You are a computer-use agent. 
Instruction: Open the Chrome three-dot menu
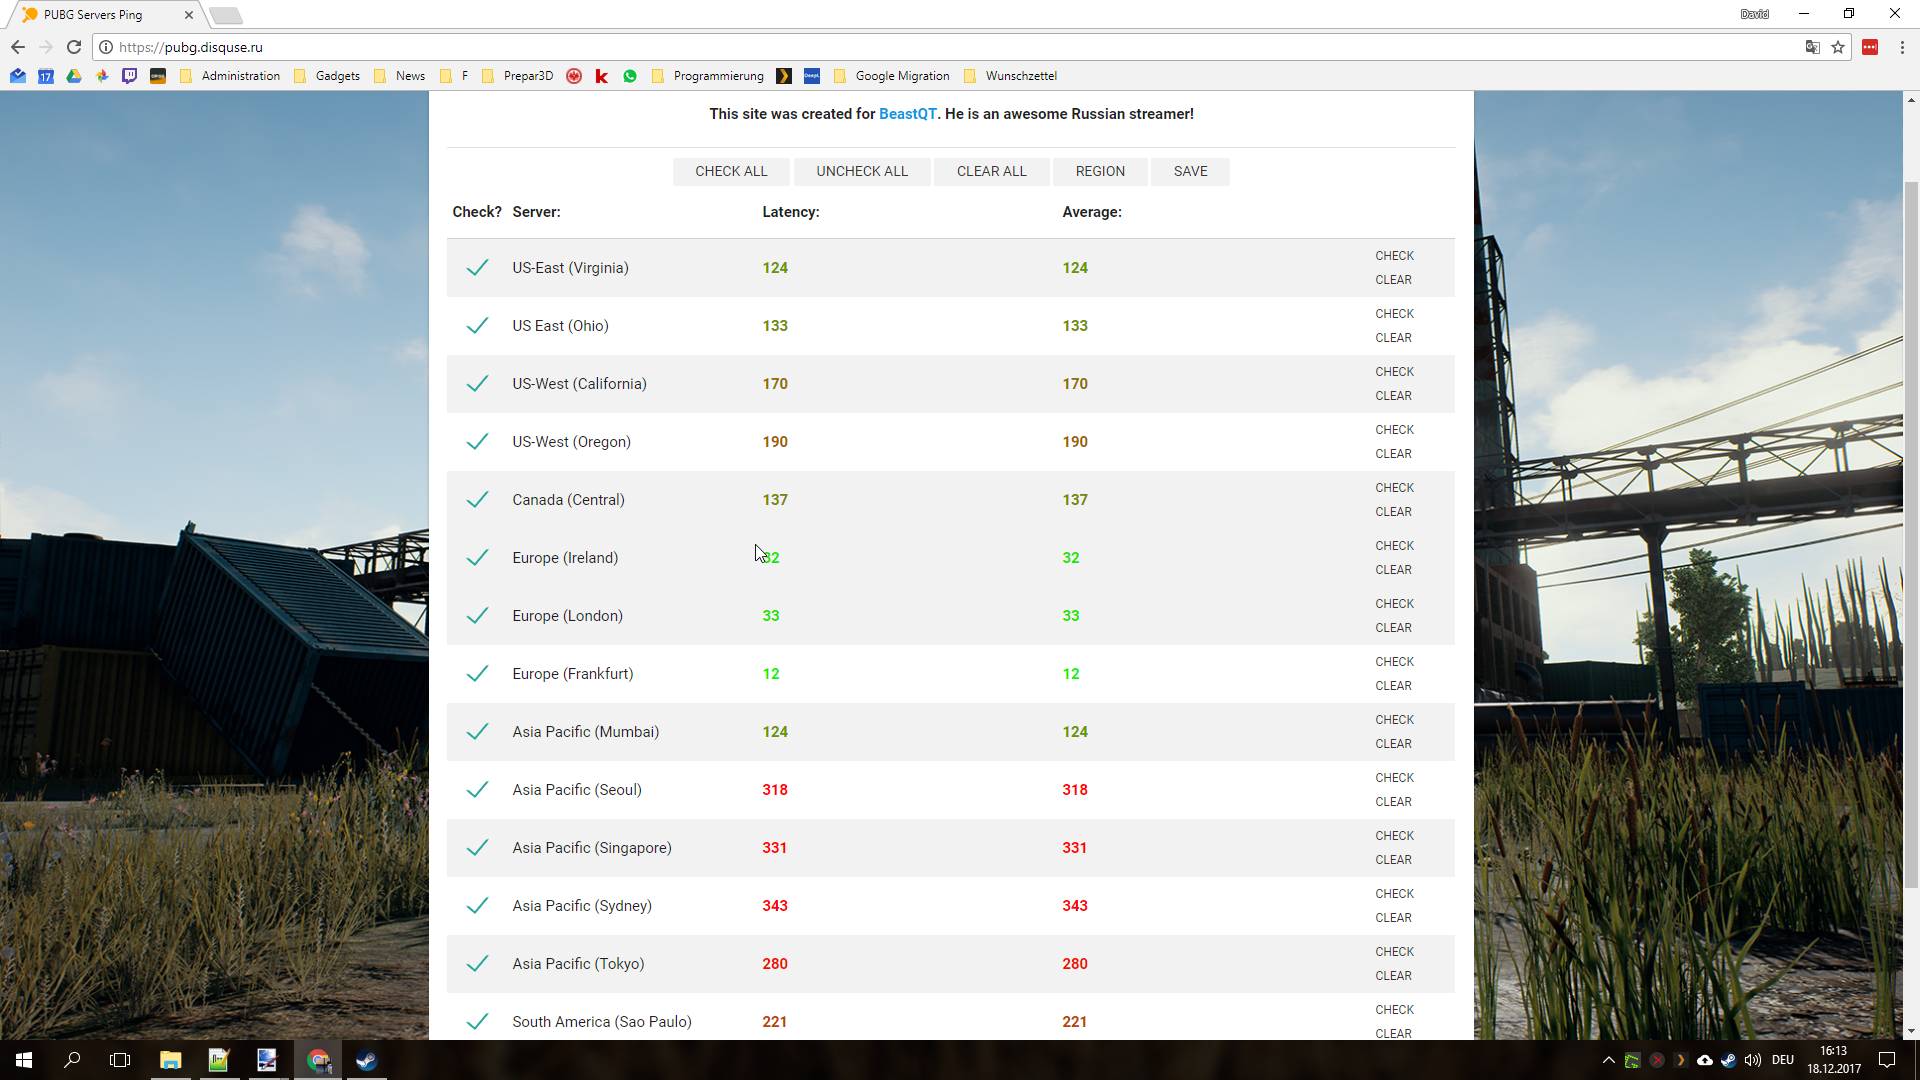click(x=1902, y=47)
